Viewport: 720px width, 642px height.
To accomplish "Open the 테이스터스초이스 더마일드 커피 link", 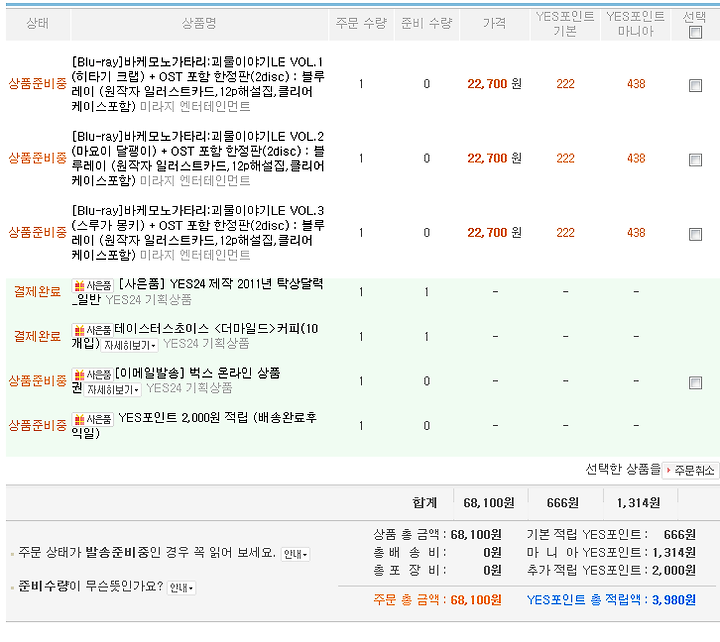I will [195, 336].
